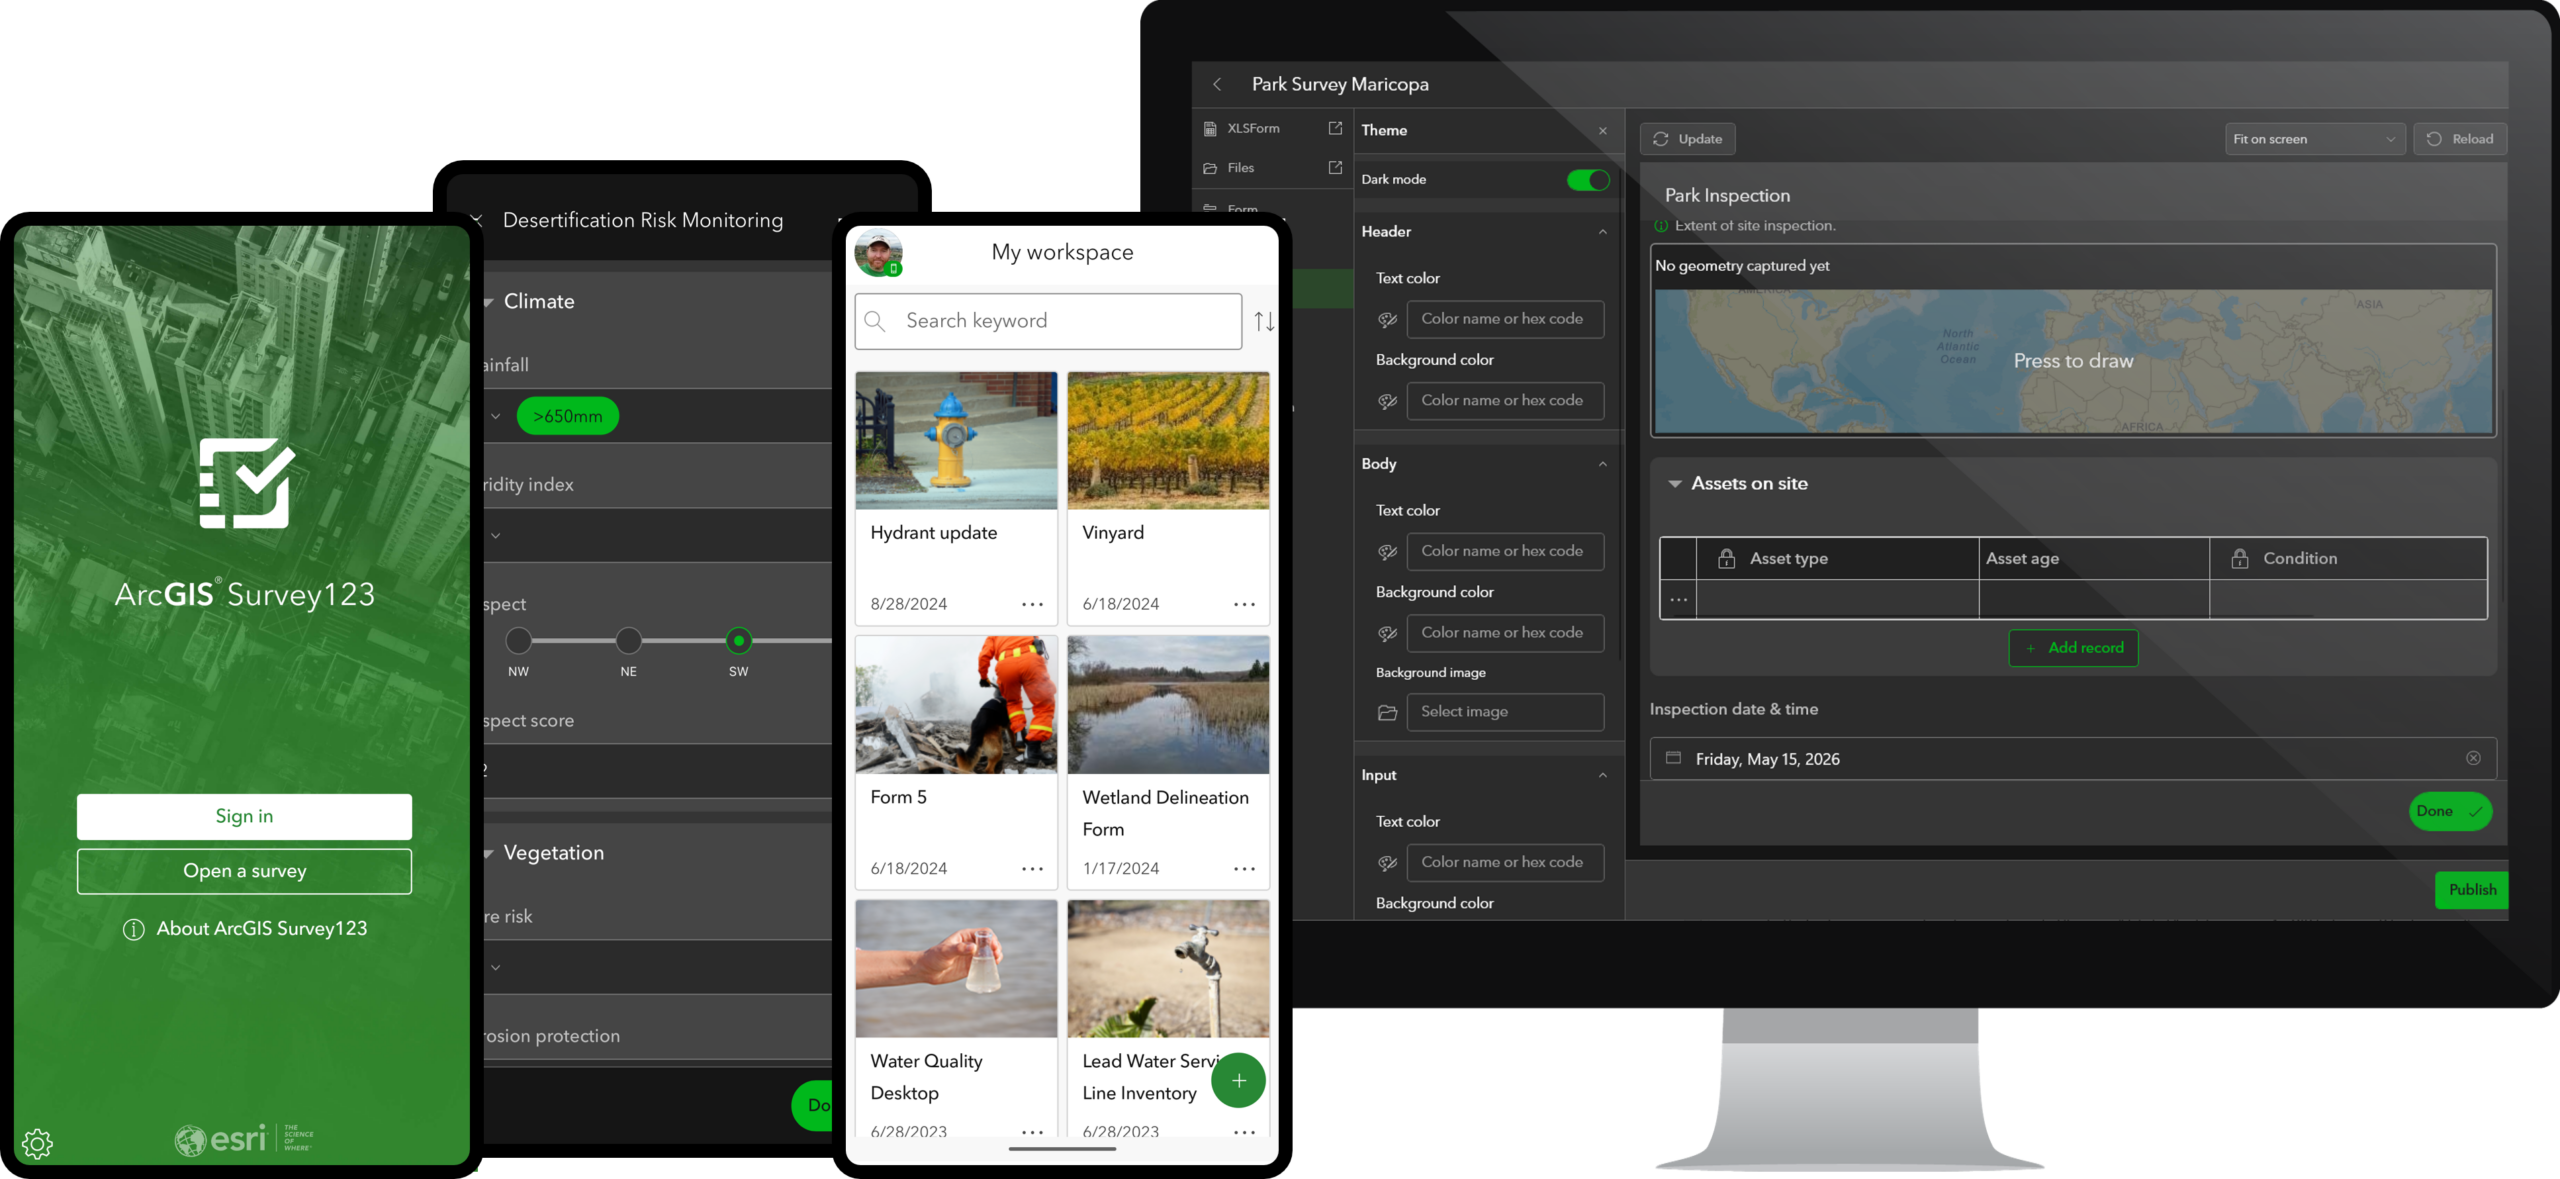
Task: Select NW aspect option
Action: 518,641
